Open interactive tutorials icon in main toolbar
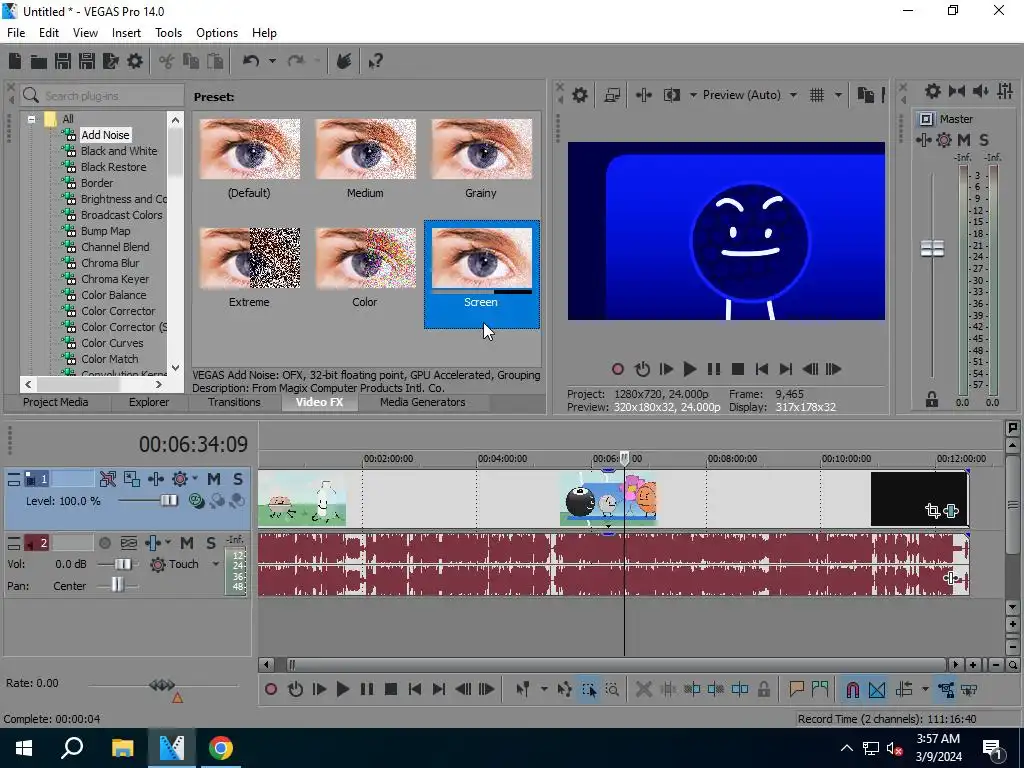The image size is (1024, 768). (344, 61)
